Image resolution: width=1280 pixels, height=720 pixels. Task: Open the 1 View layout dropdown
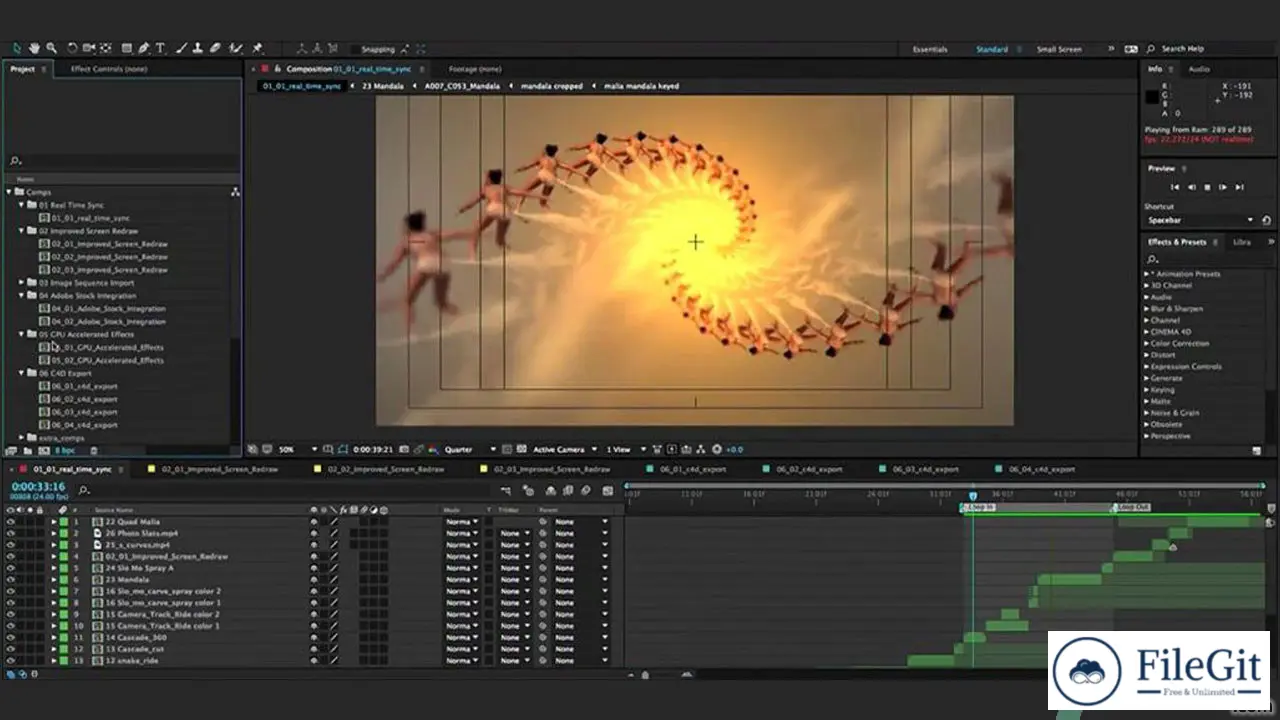[625, 450]
